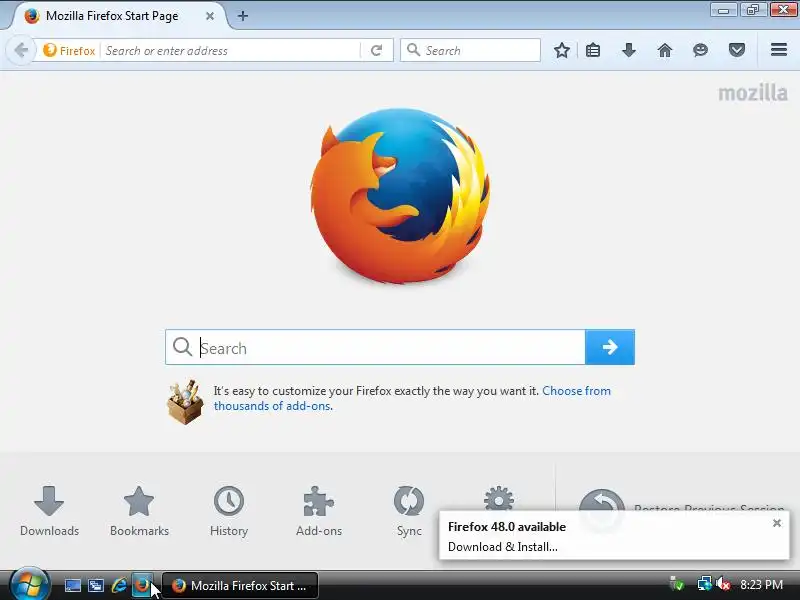Click the add-ons box image on start page

185,403
